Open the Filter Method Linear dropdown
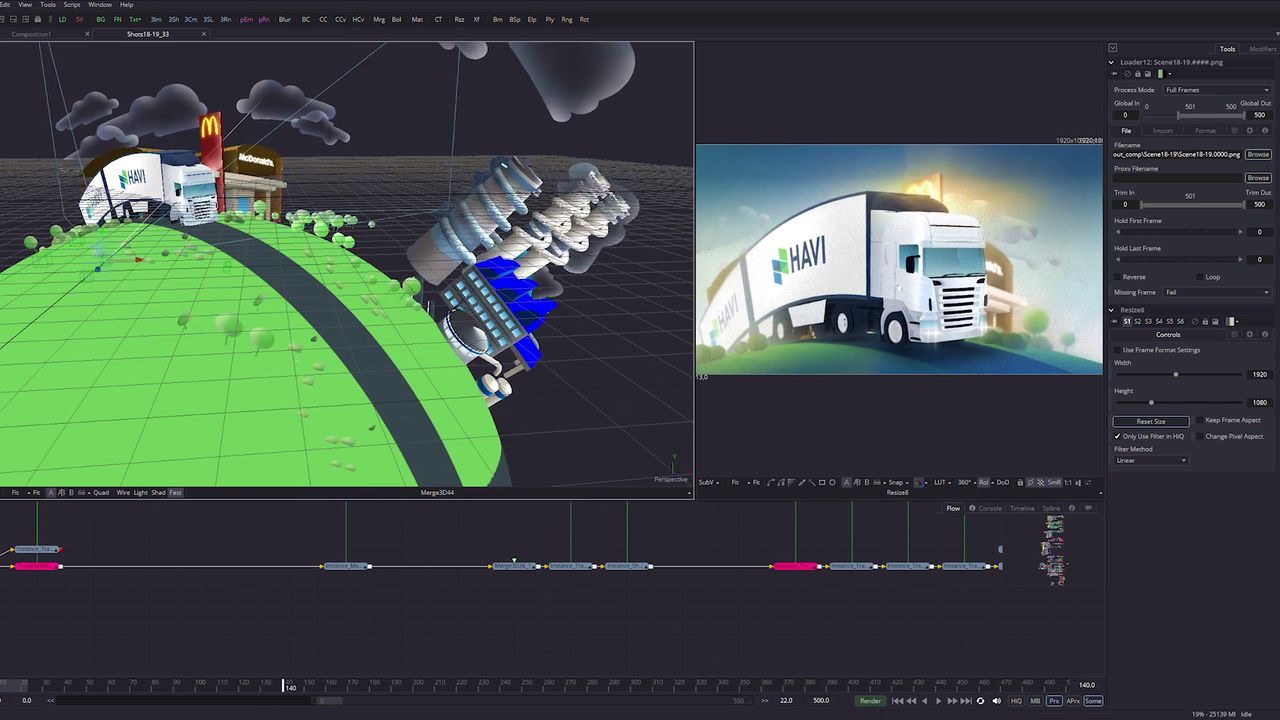This screenshot has height=720, width=1280. (1151, 461)
